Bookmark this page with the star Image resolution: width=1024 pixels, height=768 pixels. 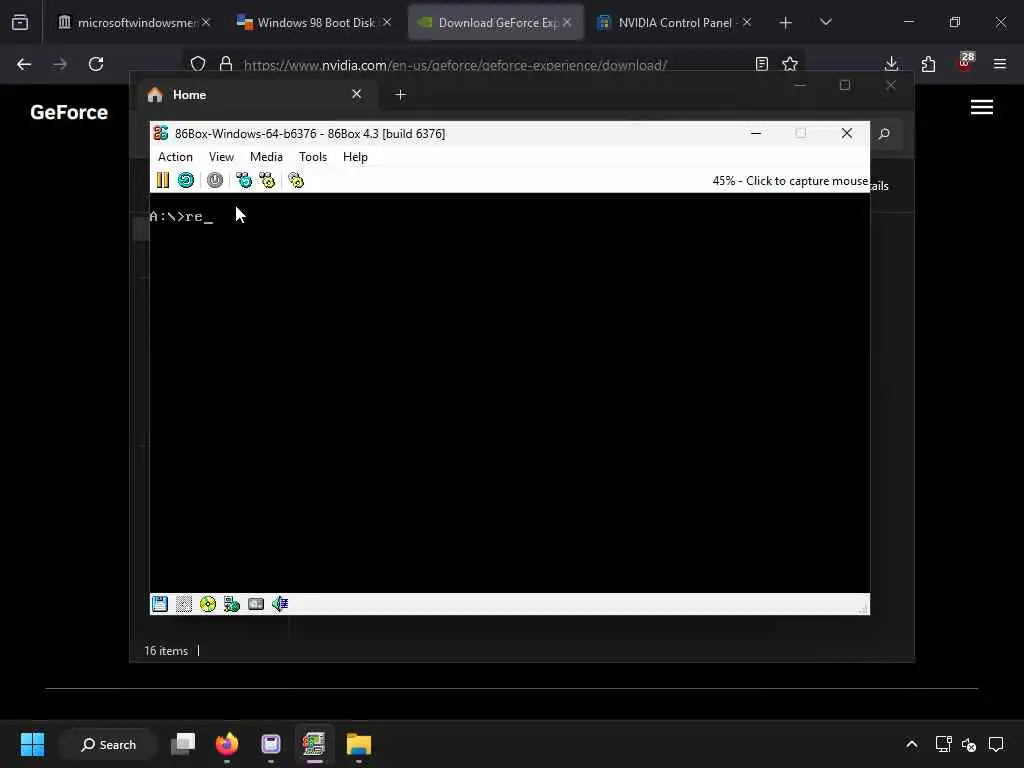point(790,64)
